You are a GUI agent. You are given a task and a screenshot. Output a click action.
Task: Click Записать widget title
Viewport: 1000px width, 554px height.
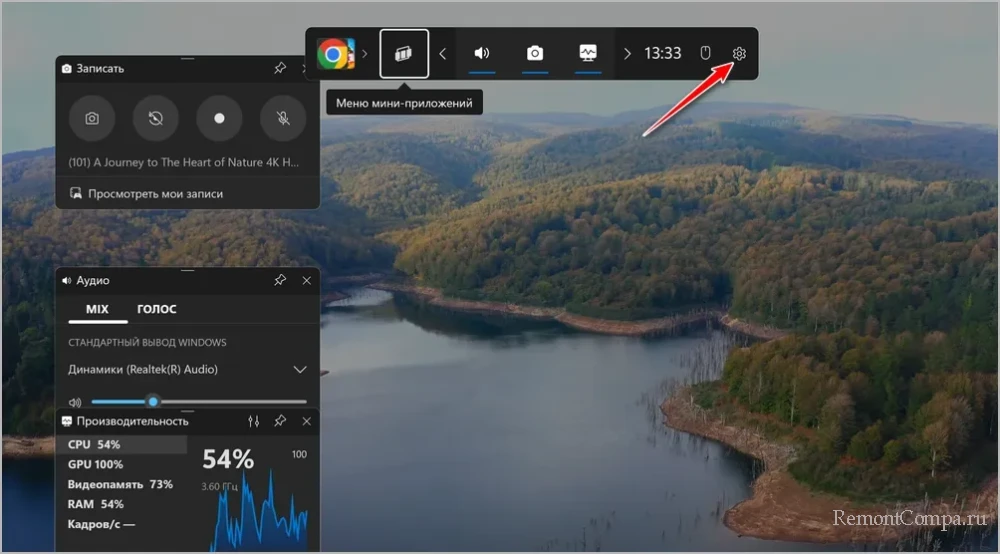tap(99, 68)
